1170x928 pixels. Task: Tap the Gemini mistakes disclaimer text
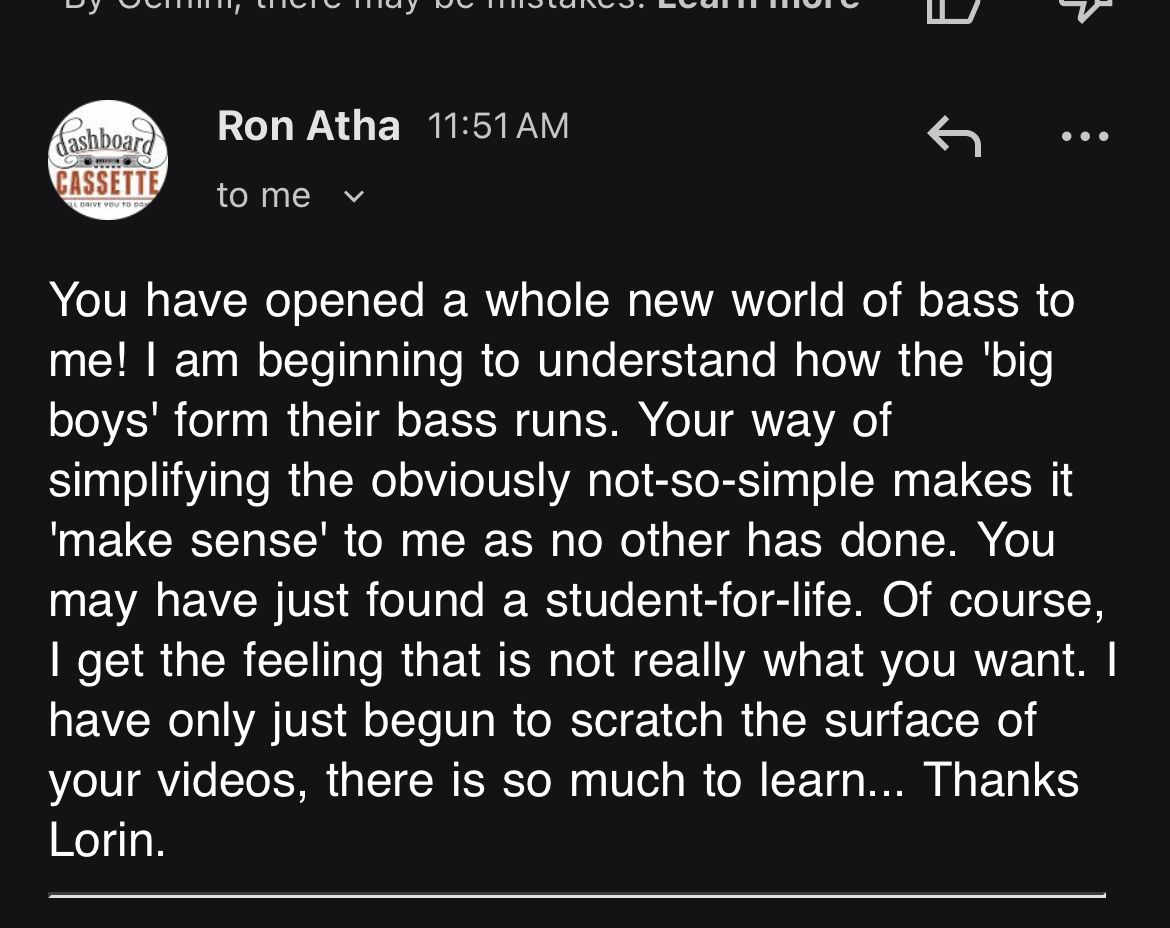[x=350, y=5]
